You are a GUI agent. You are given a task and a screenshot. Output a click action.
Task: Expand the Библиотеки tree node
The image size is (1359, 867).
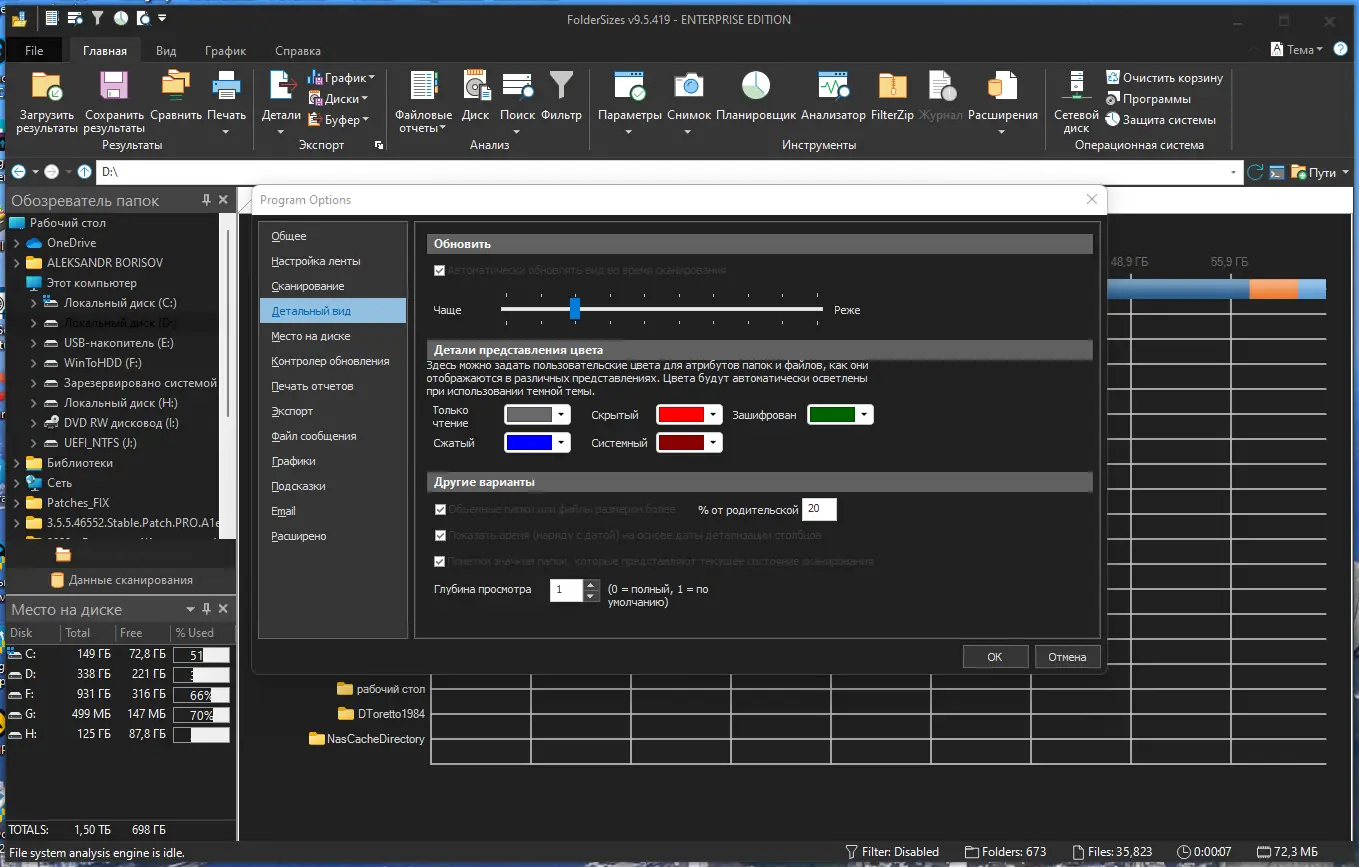[16, 463]
